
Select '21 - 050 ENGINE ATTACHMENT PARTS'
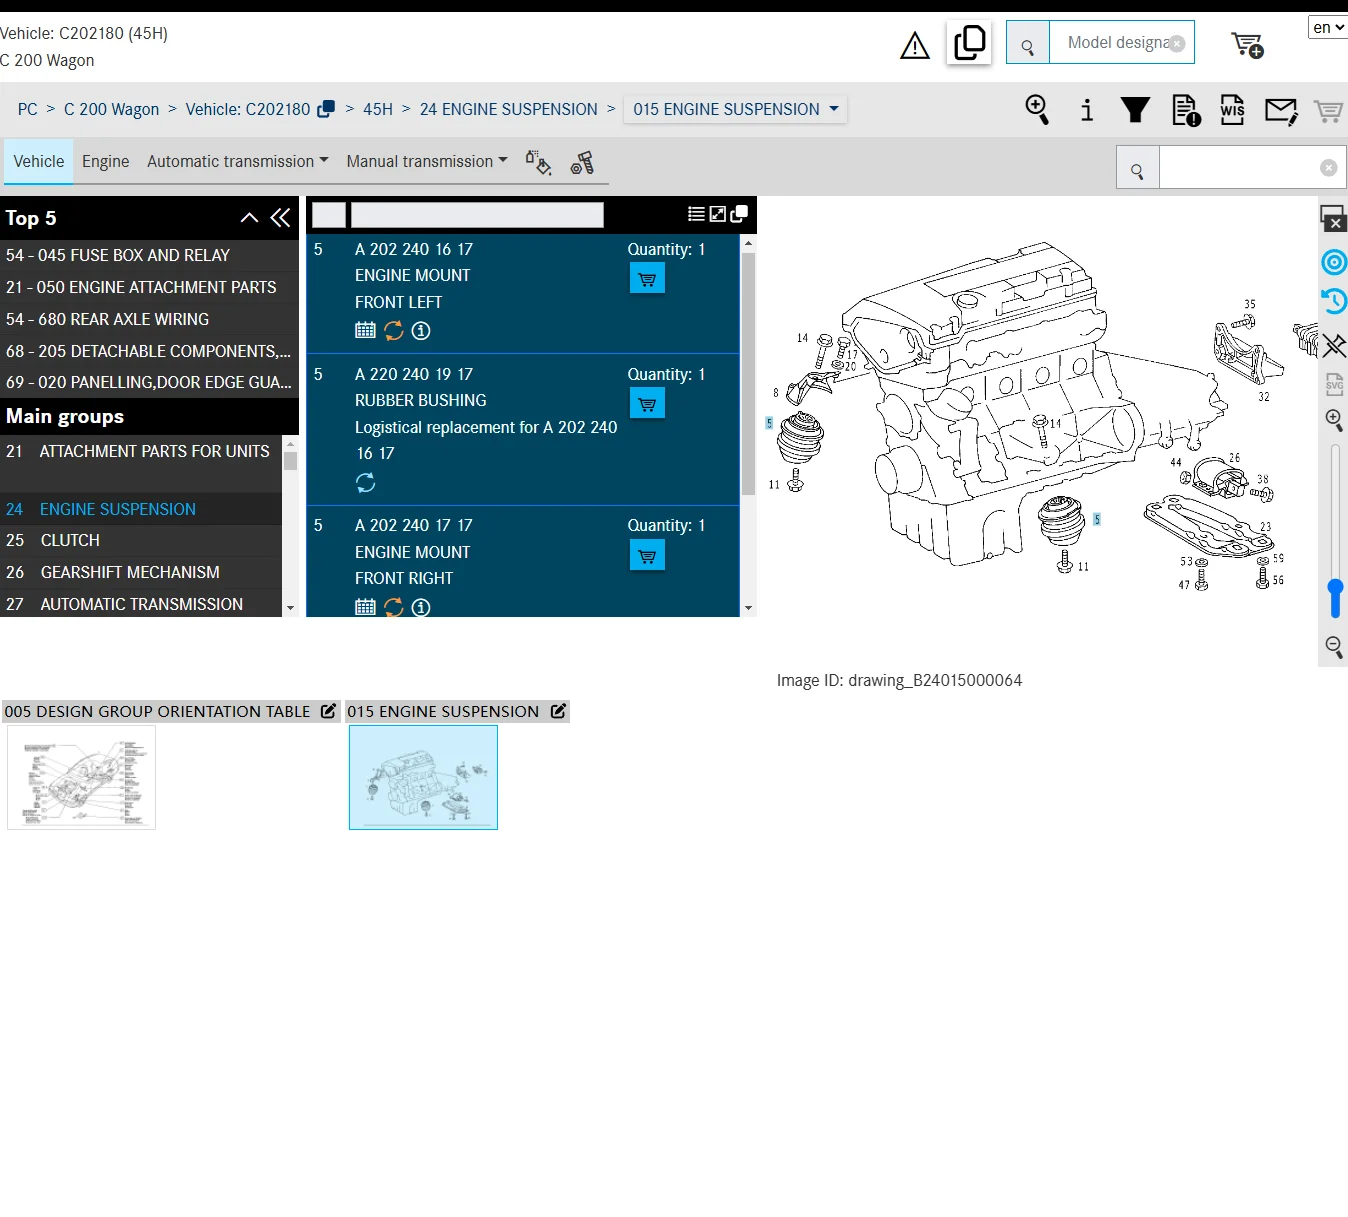149,287
